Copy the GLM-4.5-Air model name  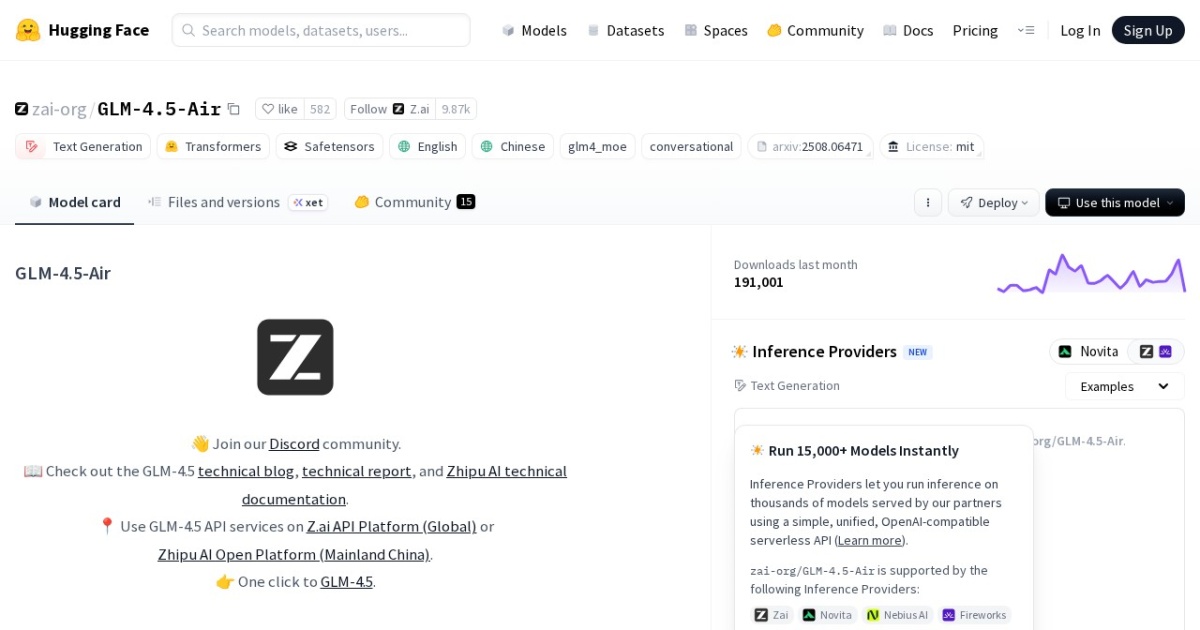click(x=232, y=108)
